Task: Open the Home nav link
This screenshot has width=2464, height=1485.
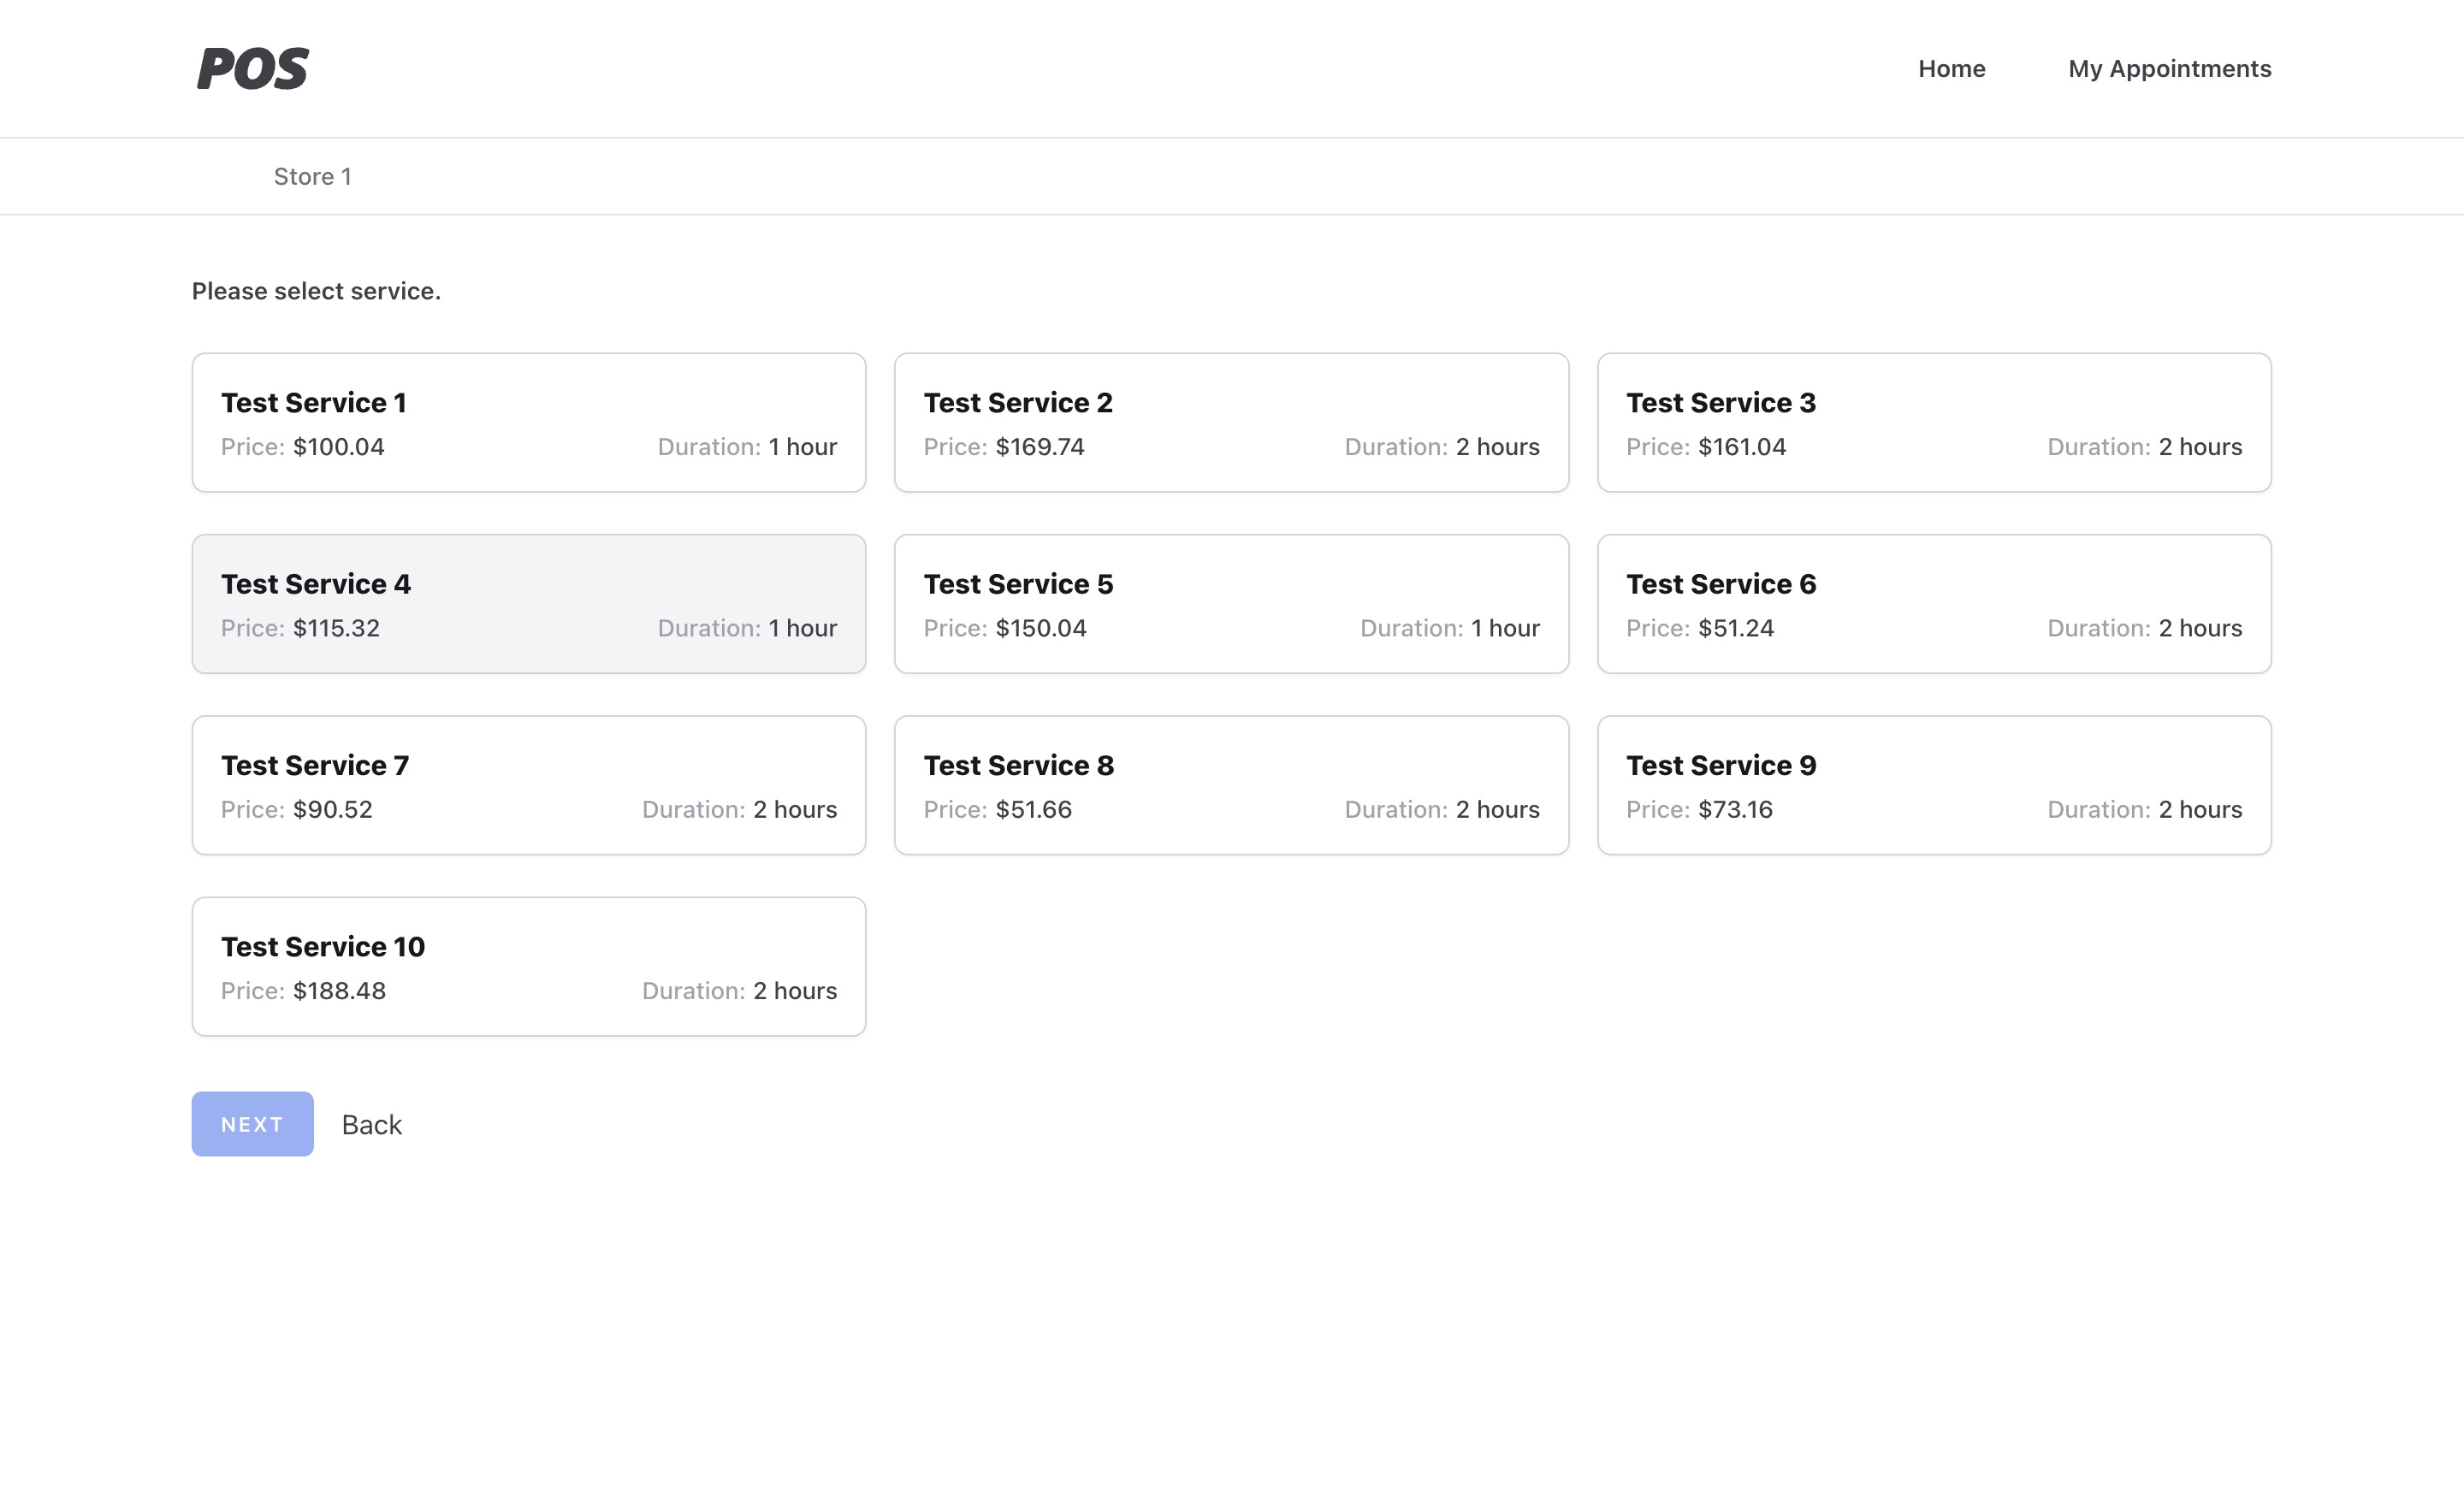Action: point(1951,69)
